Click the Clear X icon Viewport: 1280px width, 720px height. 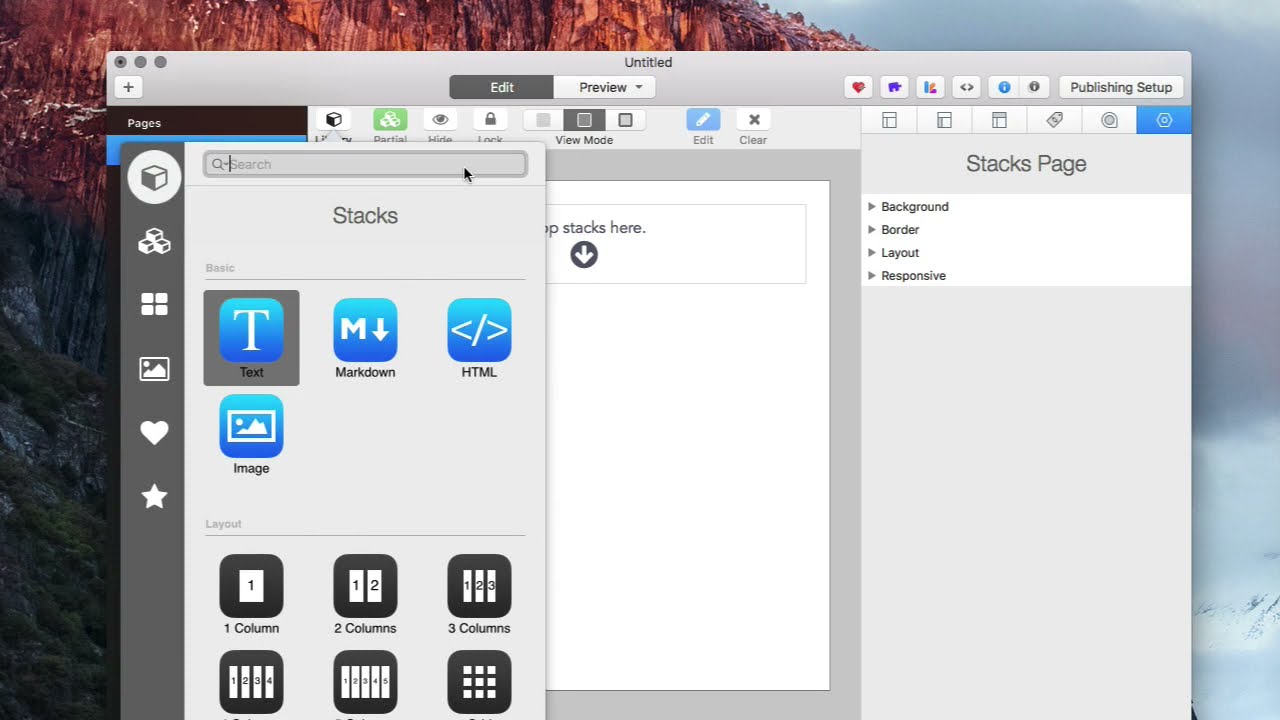pos(754,120)
